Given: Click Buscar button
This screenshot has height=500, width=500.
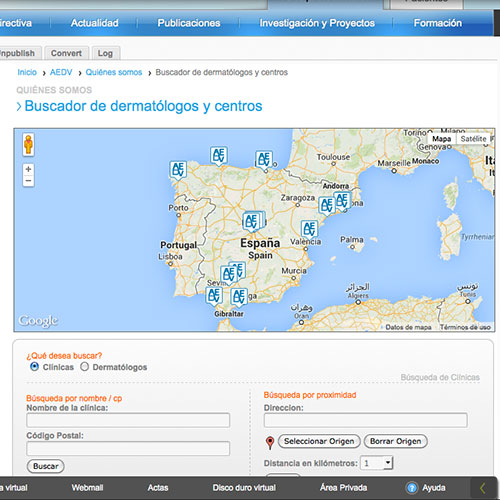Looking at the screenshot, I should pos(46,466).
